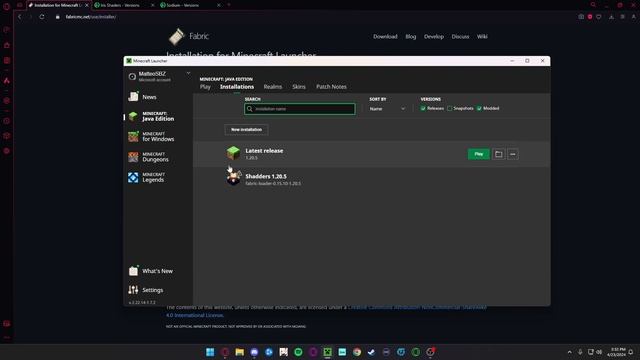Viewport: 640px width, 360px height.
Task: Open What's New in launcher sidebar
Action: [151, 271]
